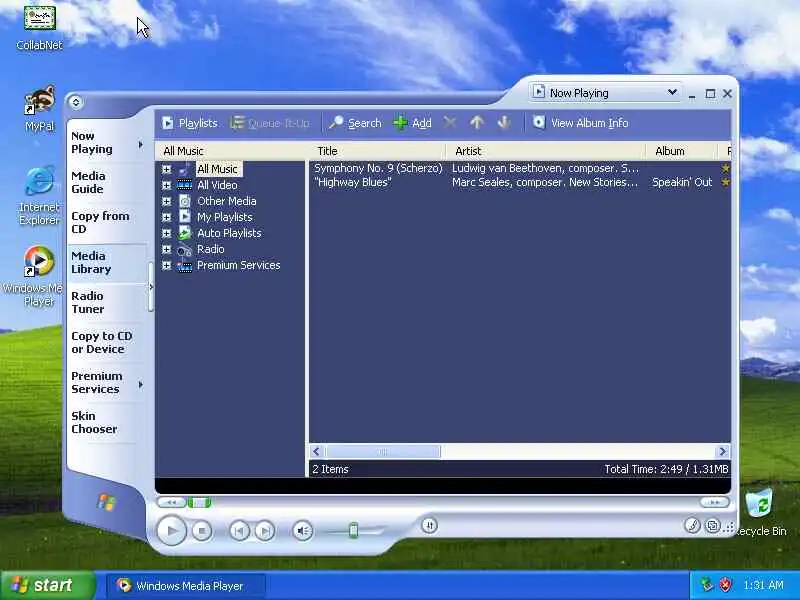Expand the All Music tree node
The image size is (800, 600).
click(166, 169)
